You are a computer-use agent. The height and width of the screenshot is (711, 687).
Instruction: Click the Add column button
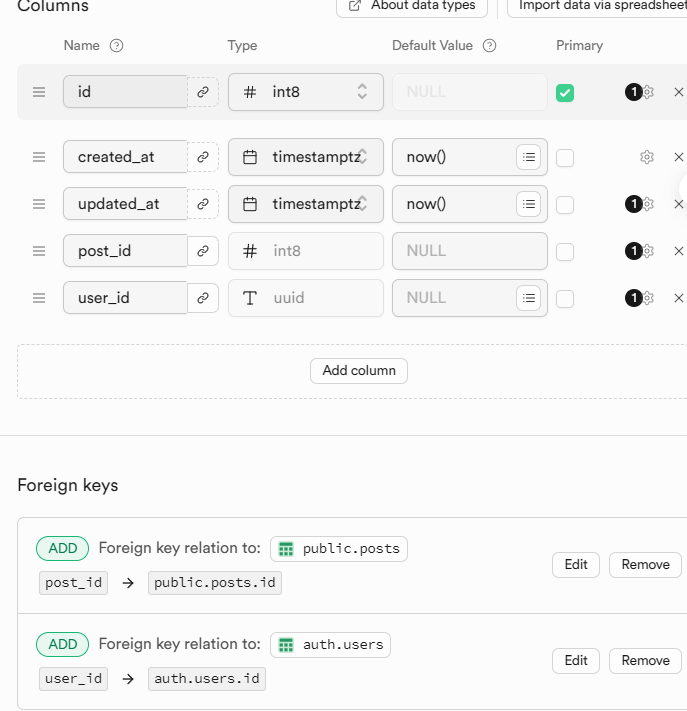click(359, 371)
